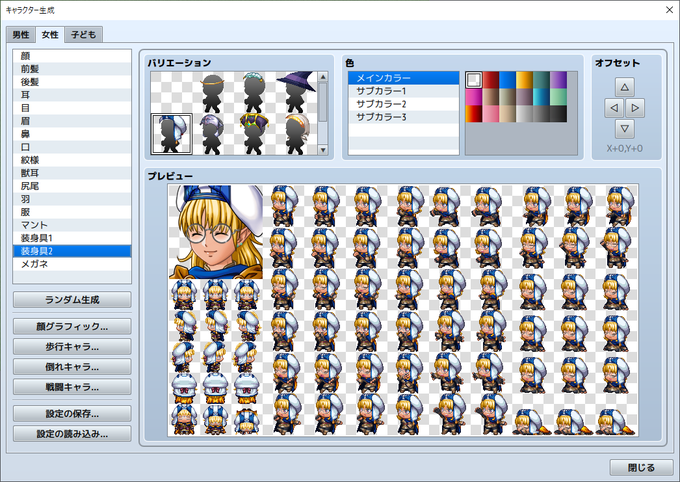Pick the purple helmet variation
This screenshot has width=680, height=482.
[x=213, y=134]
